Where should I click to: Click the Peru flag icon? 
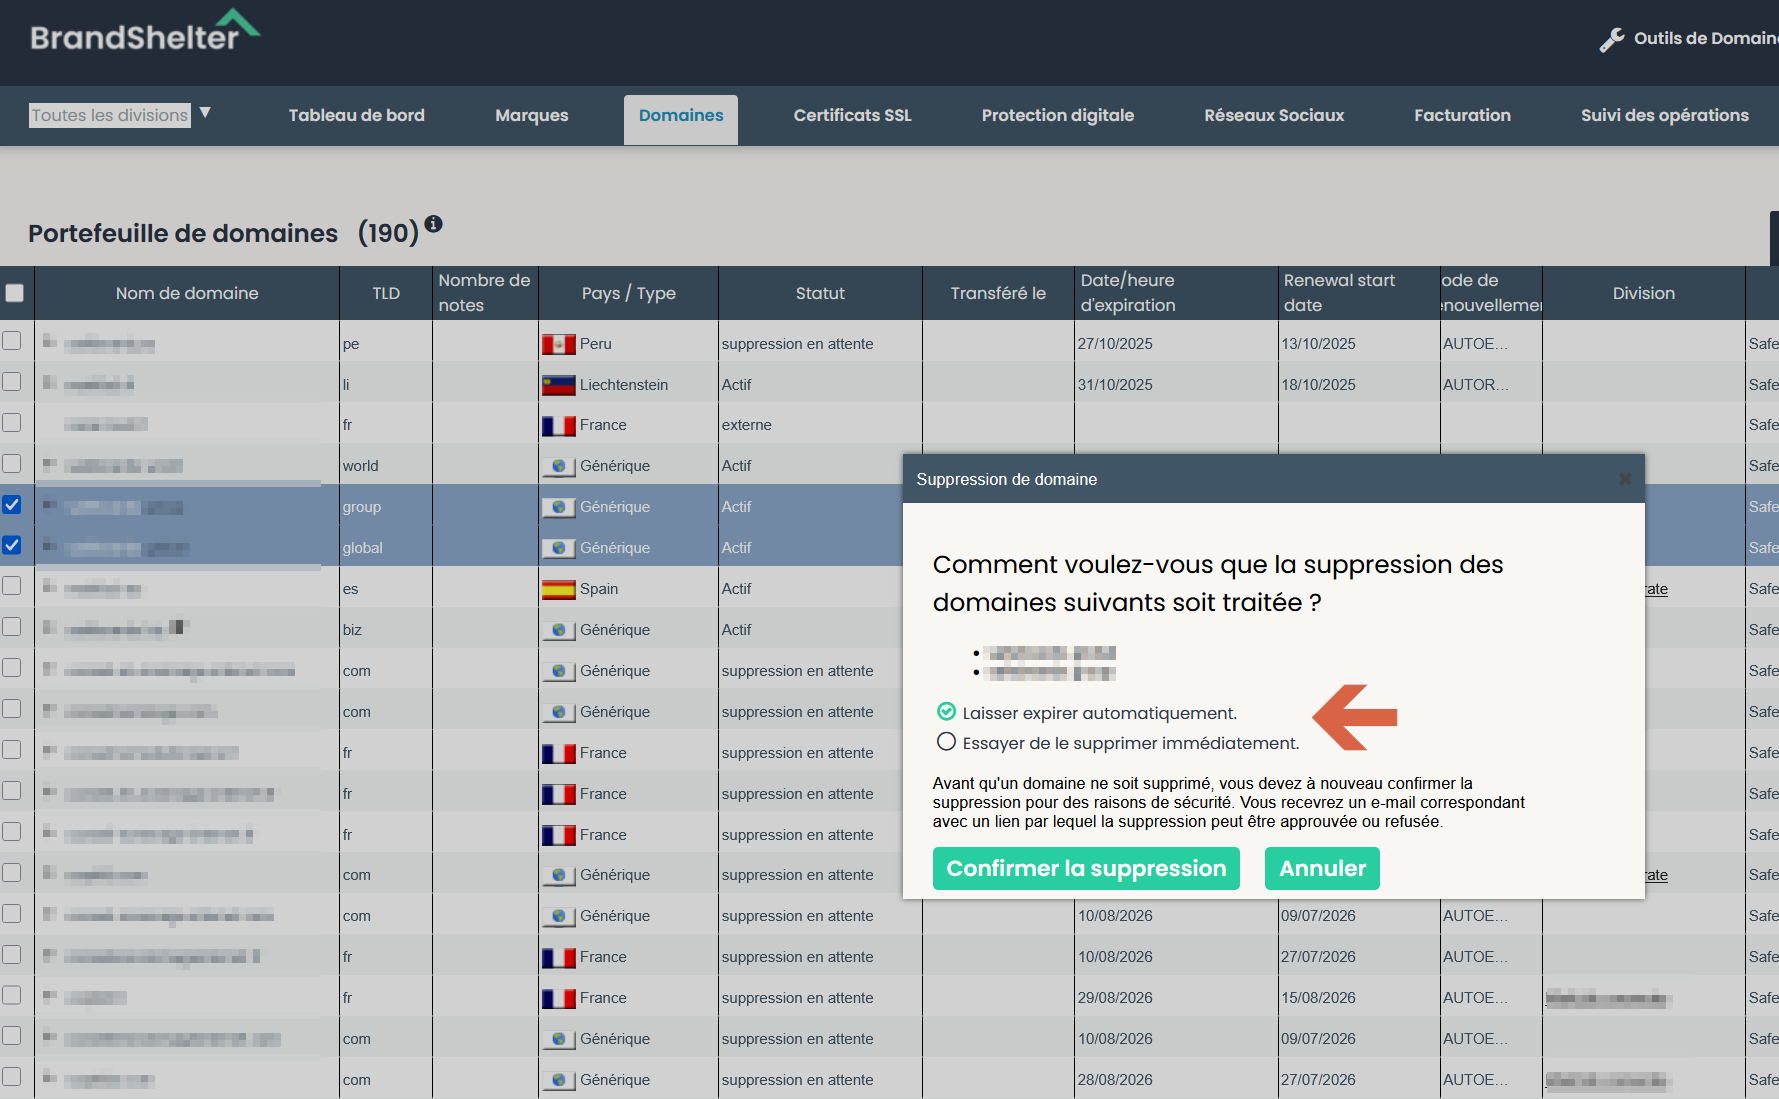[x=558, y=344]
